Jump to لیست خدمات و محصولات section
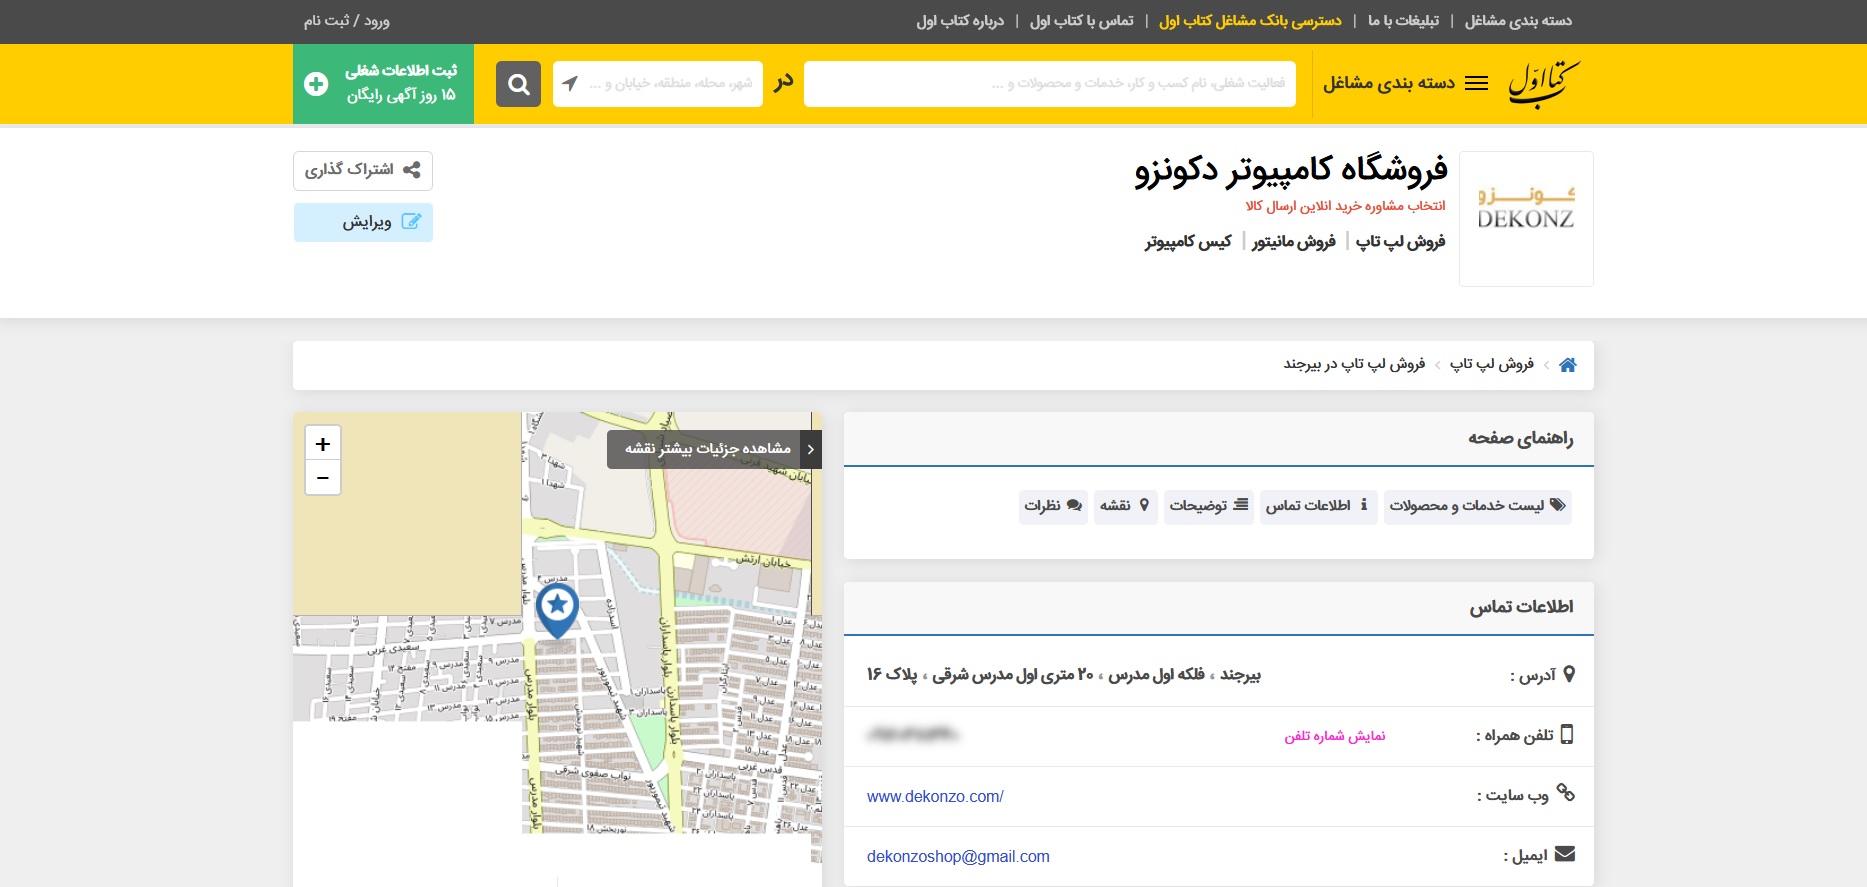Viewport: 1867px width, 887px height. click(1477, 506)
